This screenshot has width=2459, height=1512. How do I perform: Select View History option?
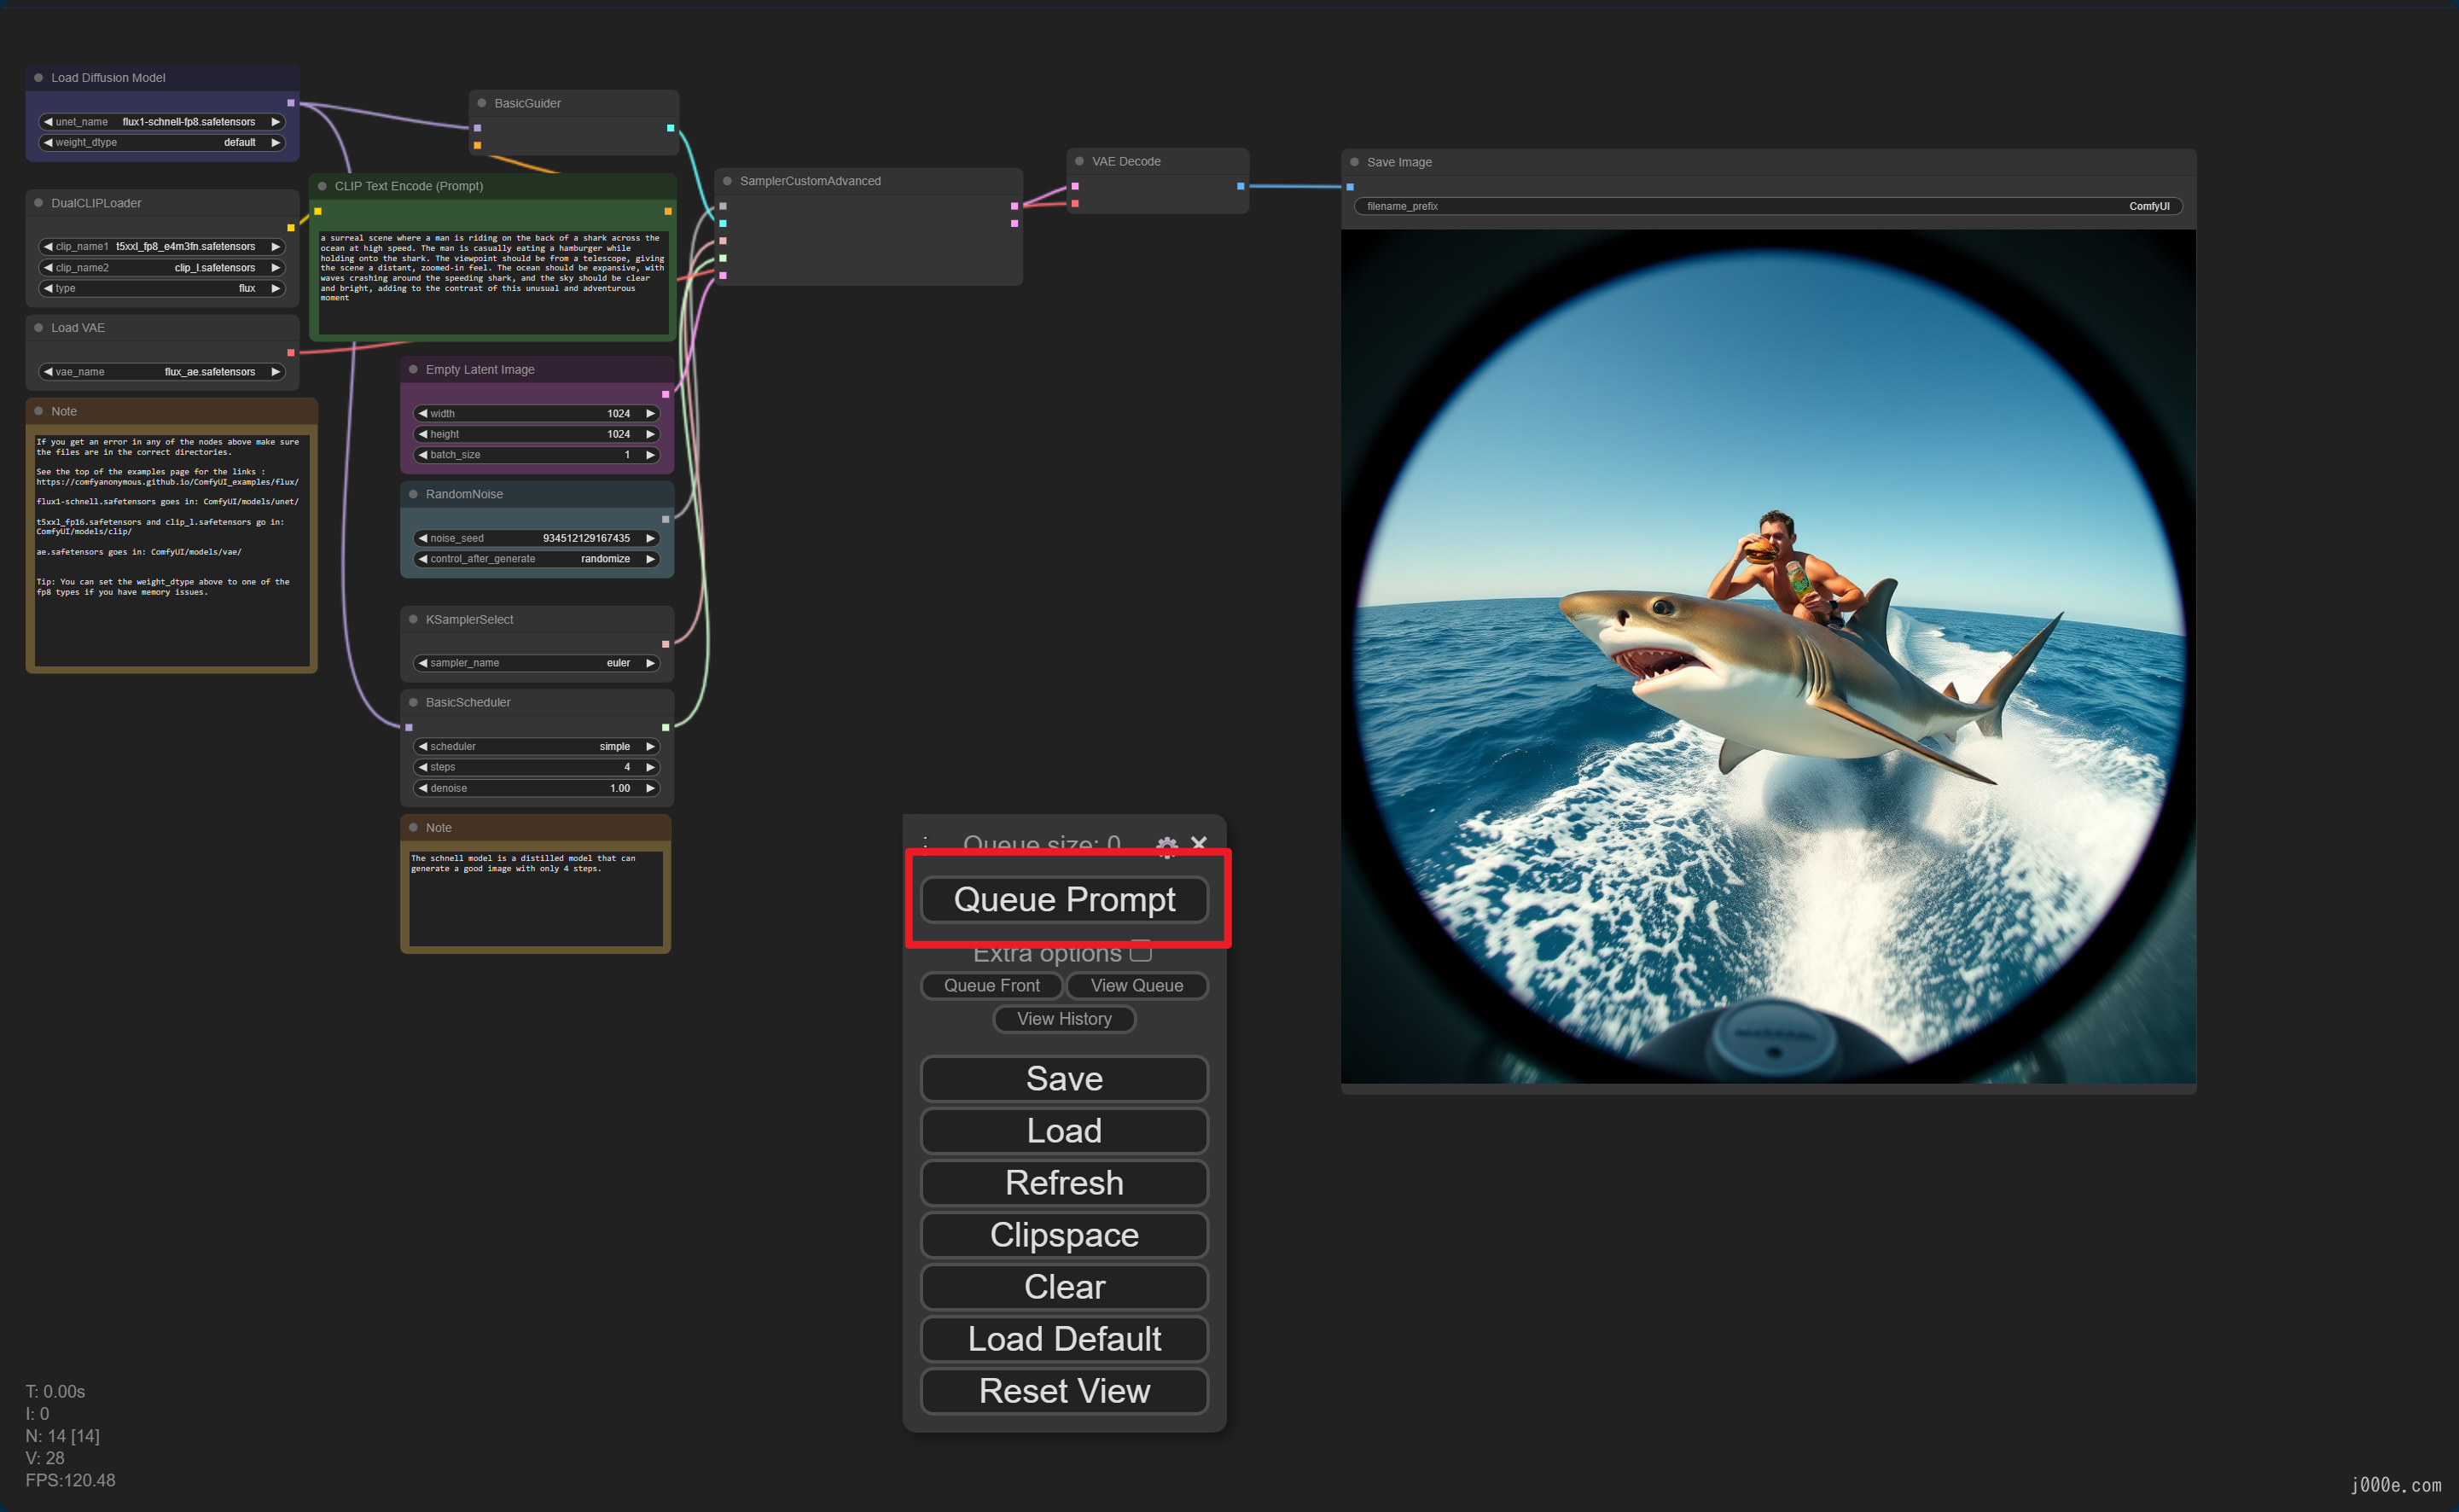click(x=1062, y=1017)
